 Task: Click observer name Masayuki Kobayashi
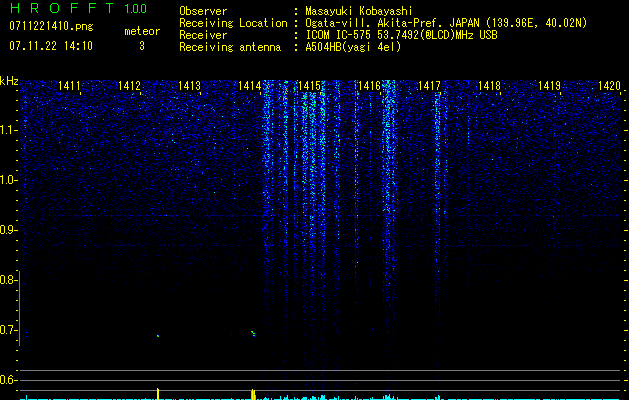pyautogui.click(x=359, y=11)
